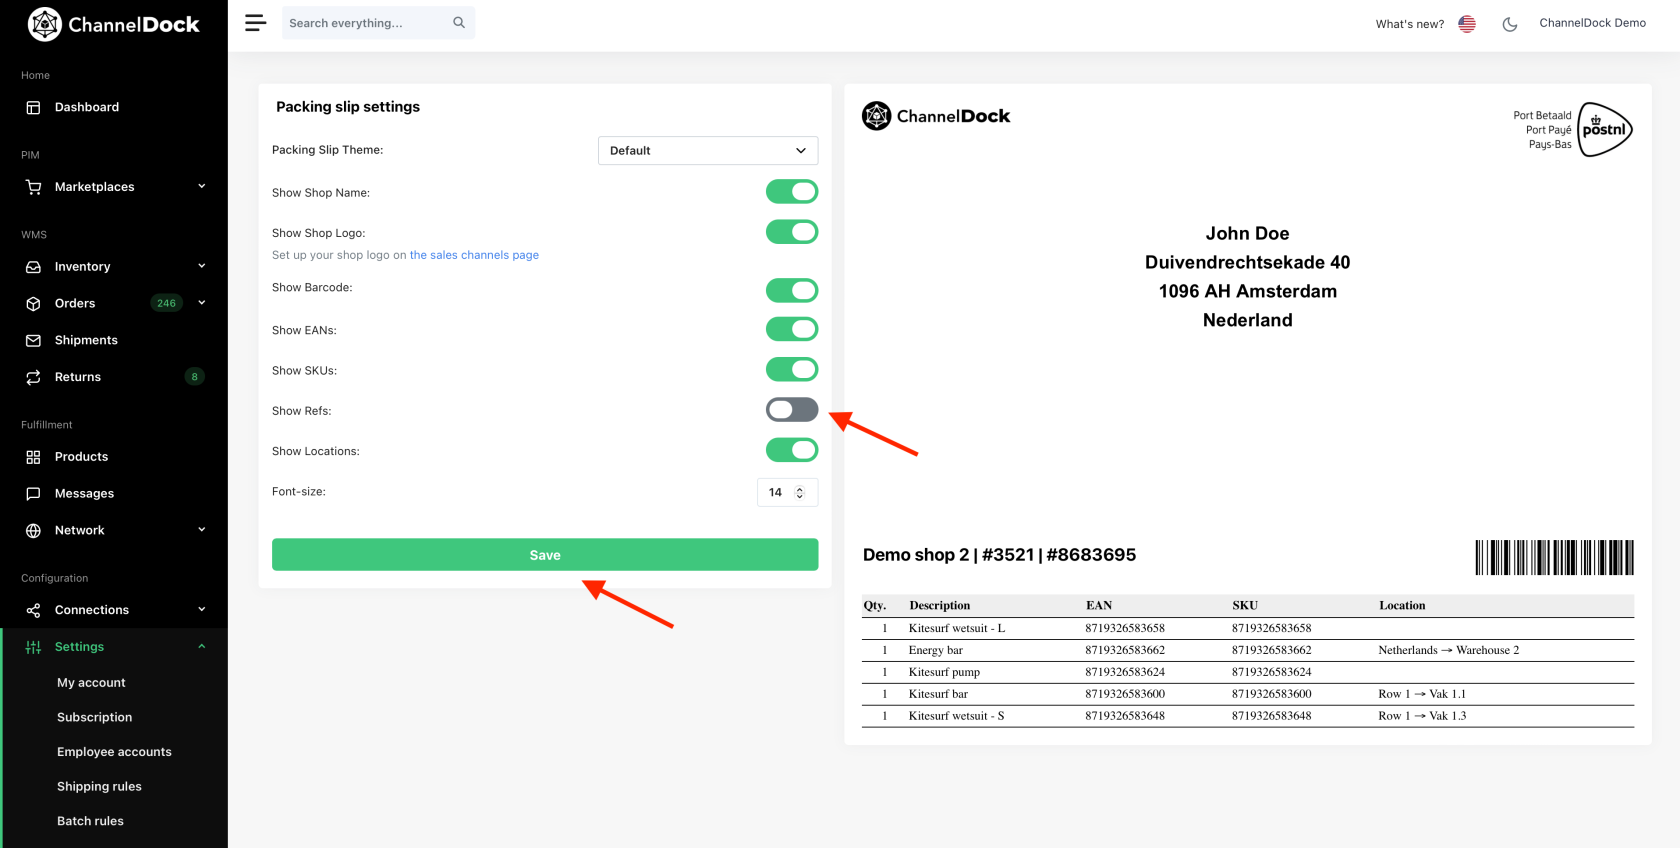Open Employee accounts page

(x=114, y=752)
